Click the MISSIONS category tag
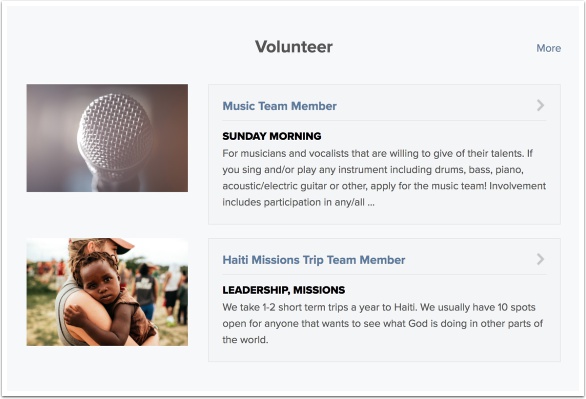This screenshot has width=586, height=399. click(319, 290)
